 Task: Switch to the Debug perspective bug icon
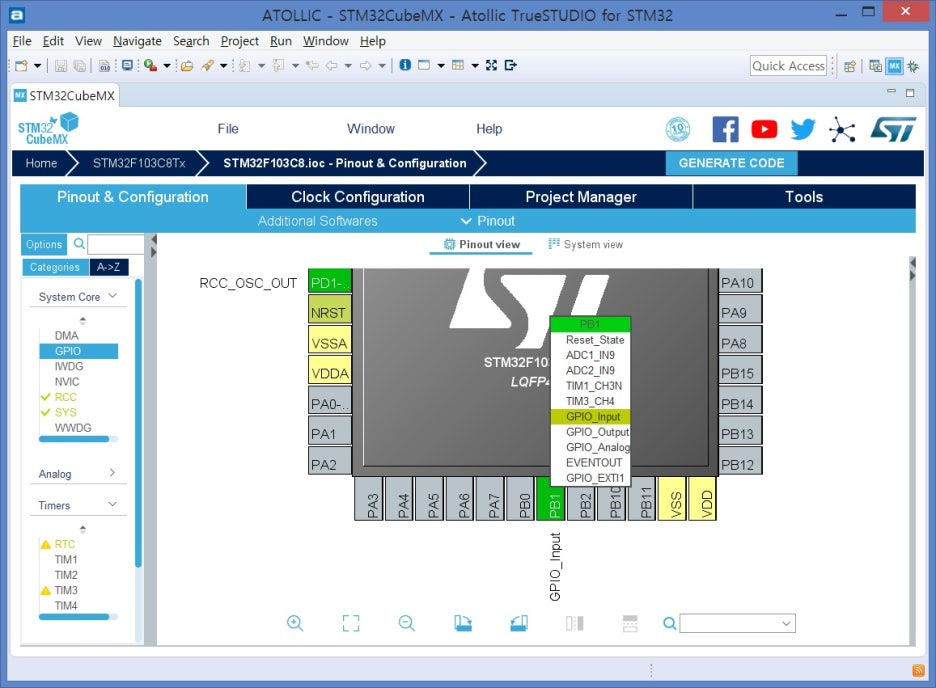(913, 66)
